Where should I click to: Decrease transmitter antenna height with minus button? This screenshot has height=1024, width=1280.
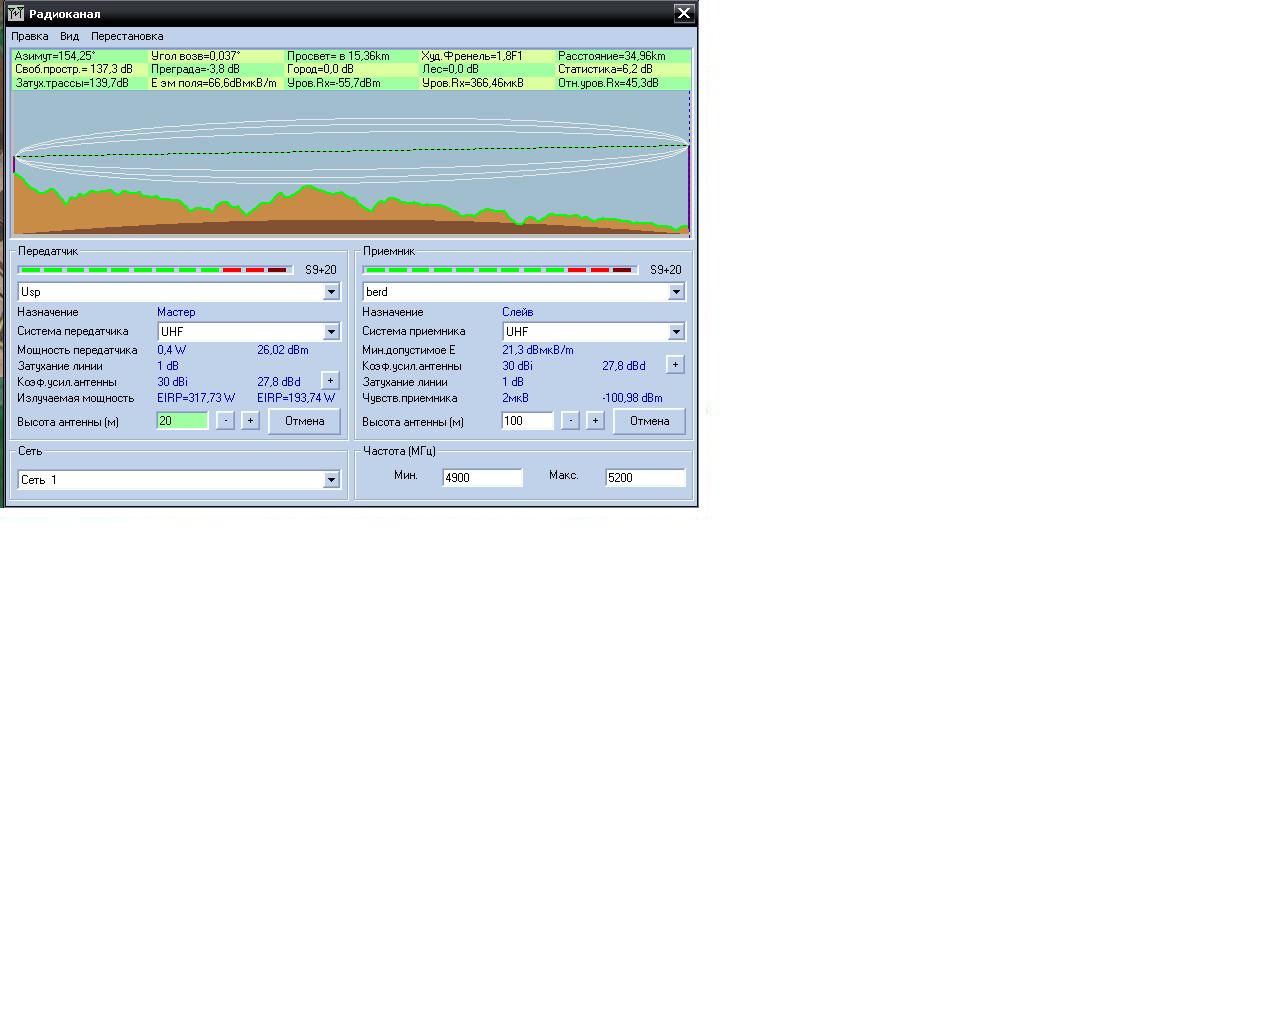pos(226,421)
